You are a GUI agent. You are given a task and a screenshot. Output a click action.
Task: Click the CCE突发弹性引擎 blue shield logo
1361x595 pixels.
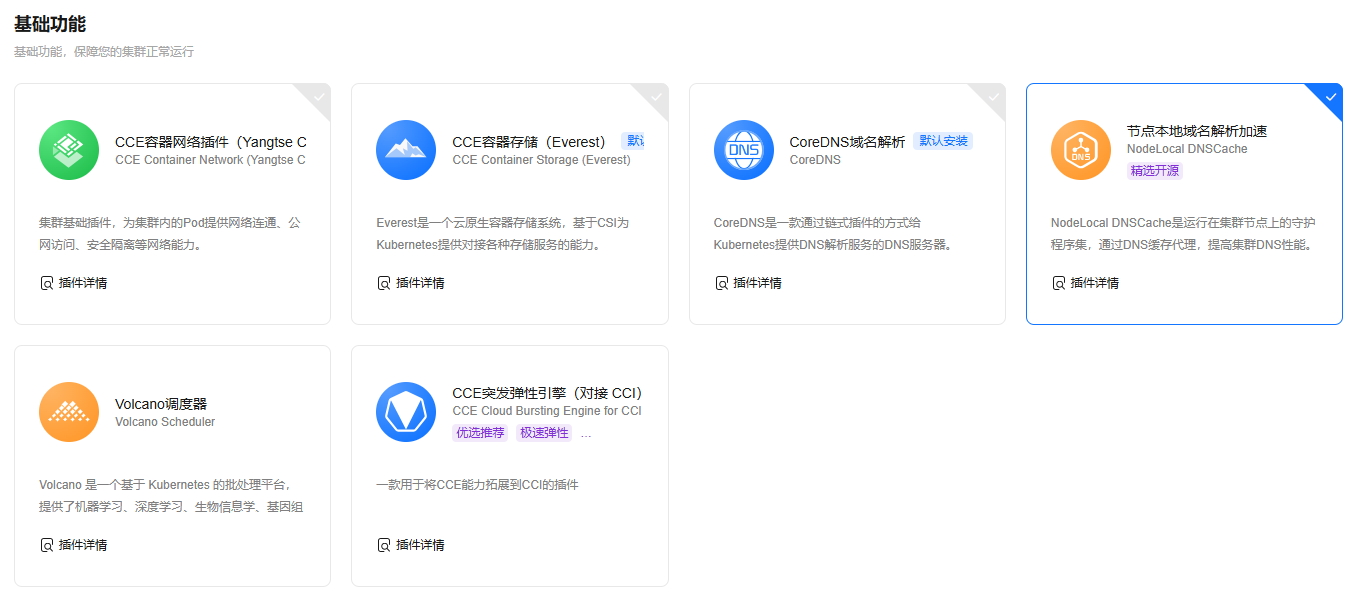coord(406,412)
